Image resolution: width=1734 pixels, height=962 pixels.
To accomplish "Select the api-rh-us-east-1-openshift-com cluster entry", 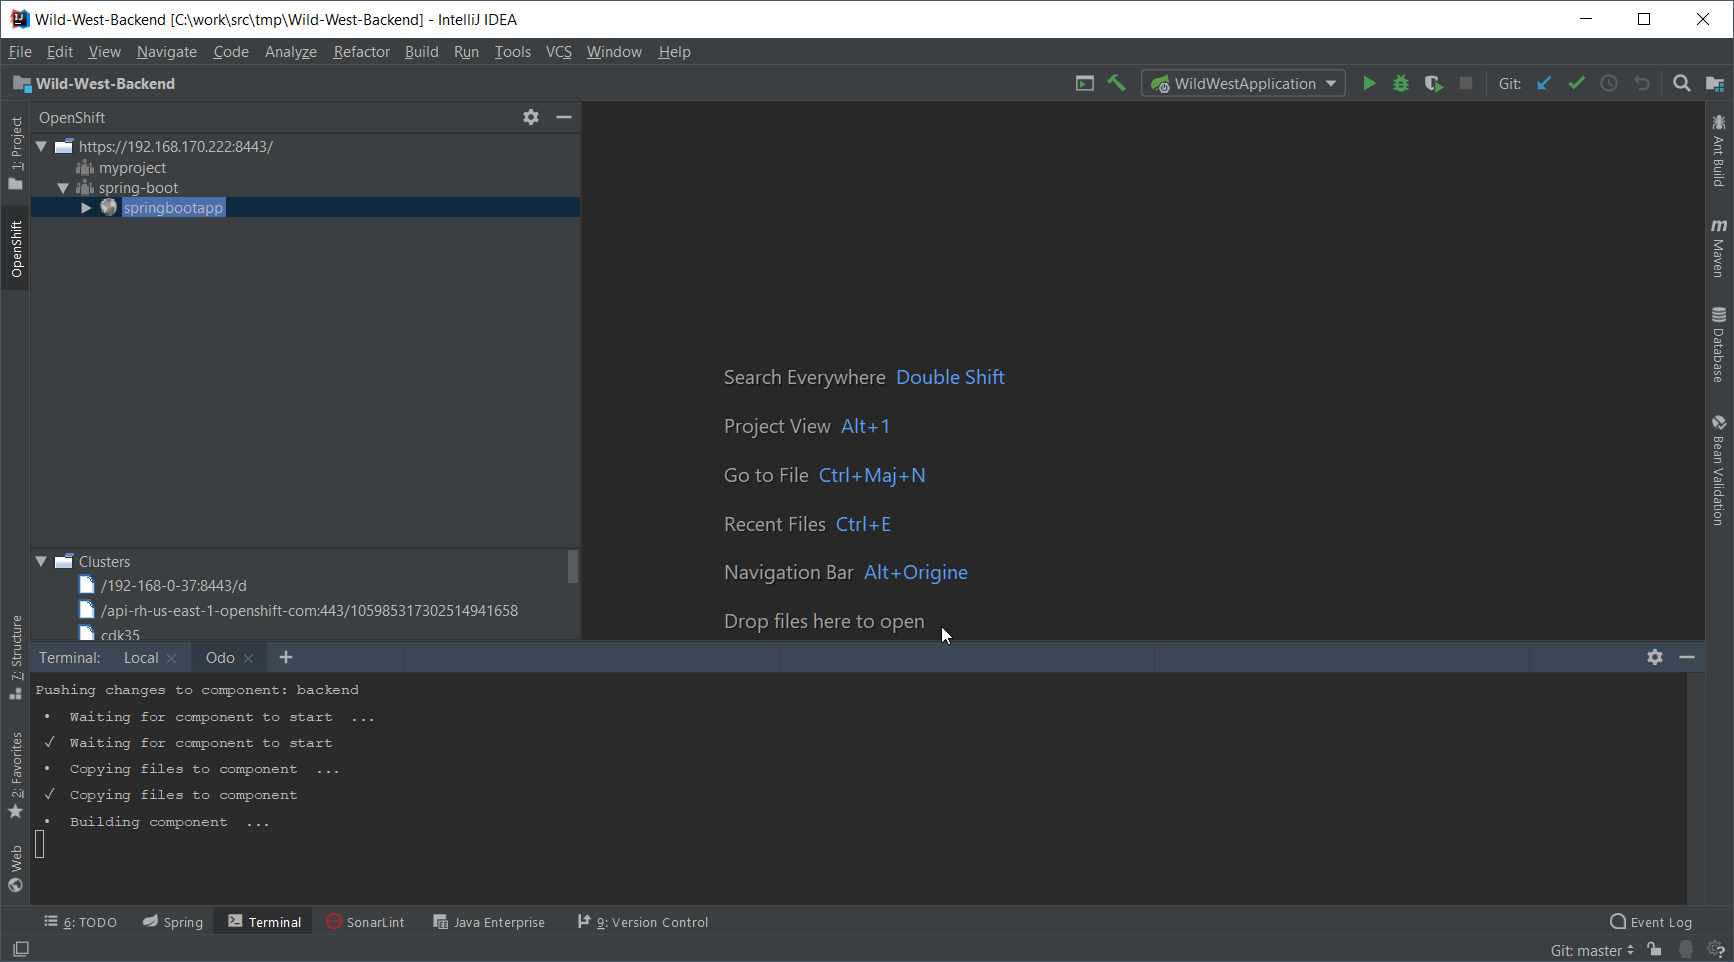I will pos(309,610).
